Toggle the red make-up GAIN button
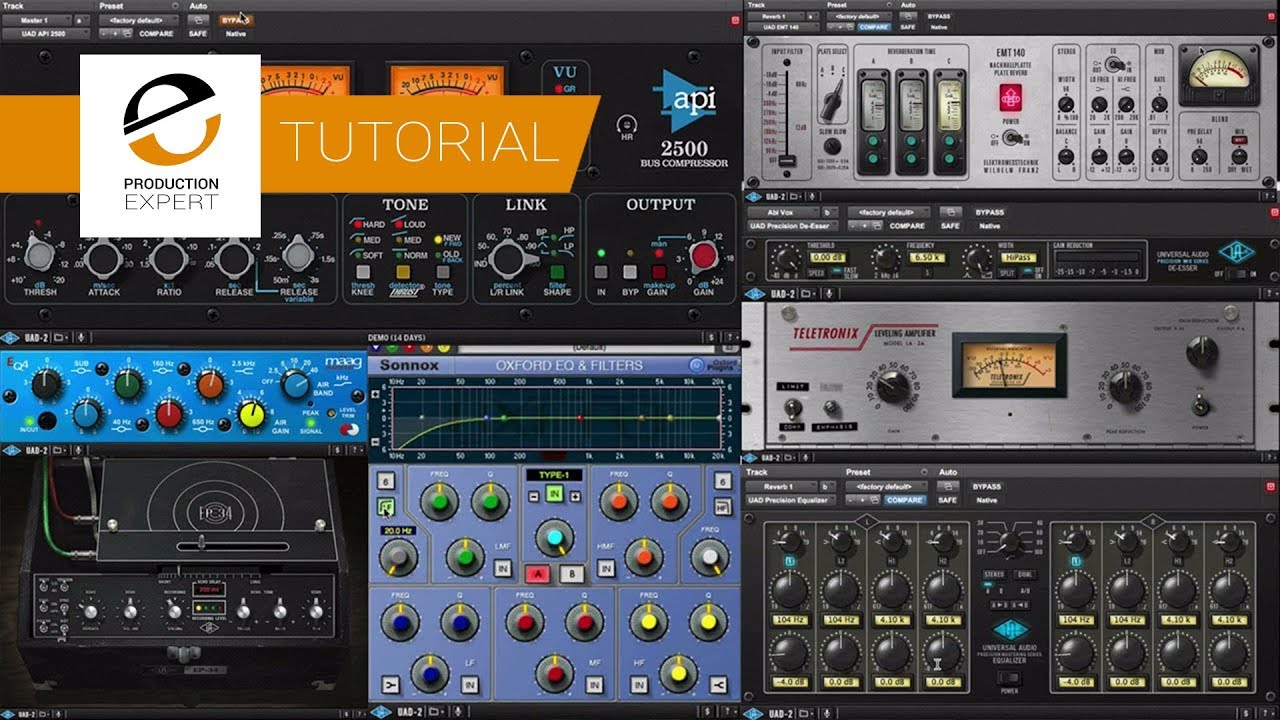 coord(659,271)
